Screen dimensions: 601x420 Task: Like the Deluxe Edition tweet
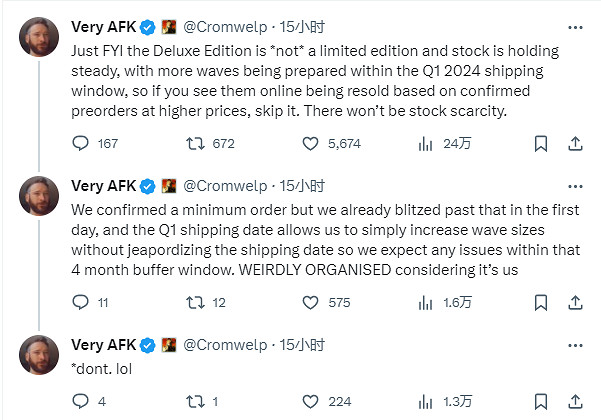[310, 144]
